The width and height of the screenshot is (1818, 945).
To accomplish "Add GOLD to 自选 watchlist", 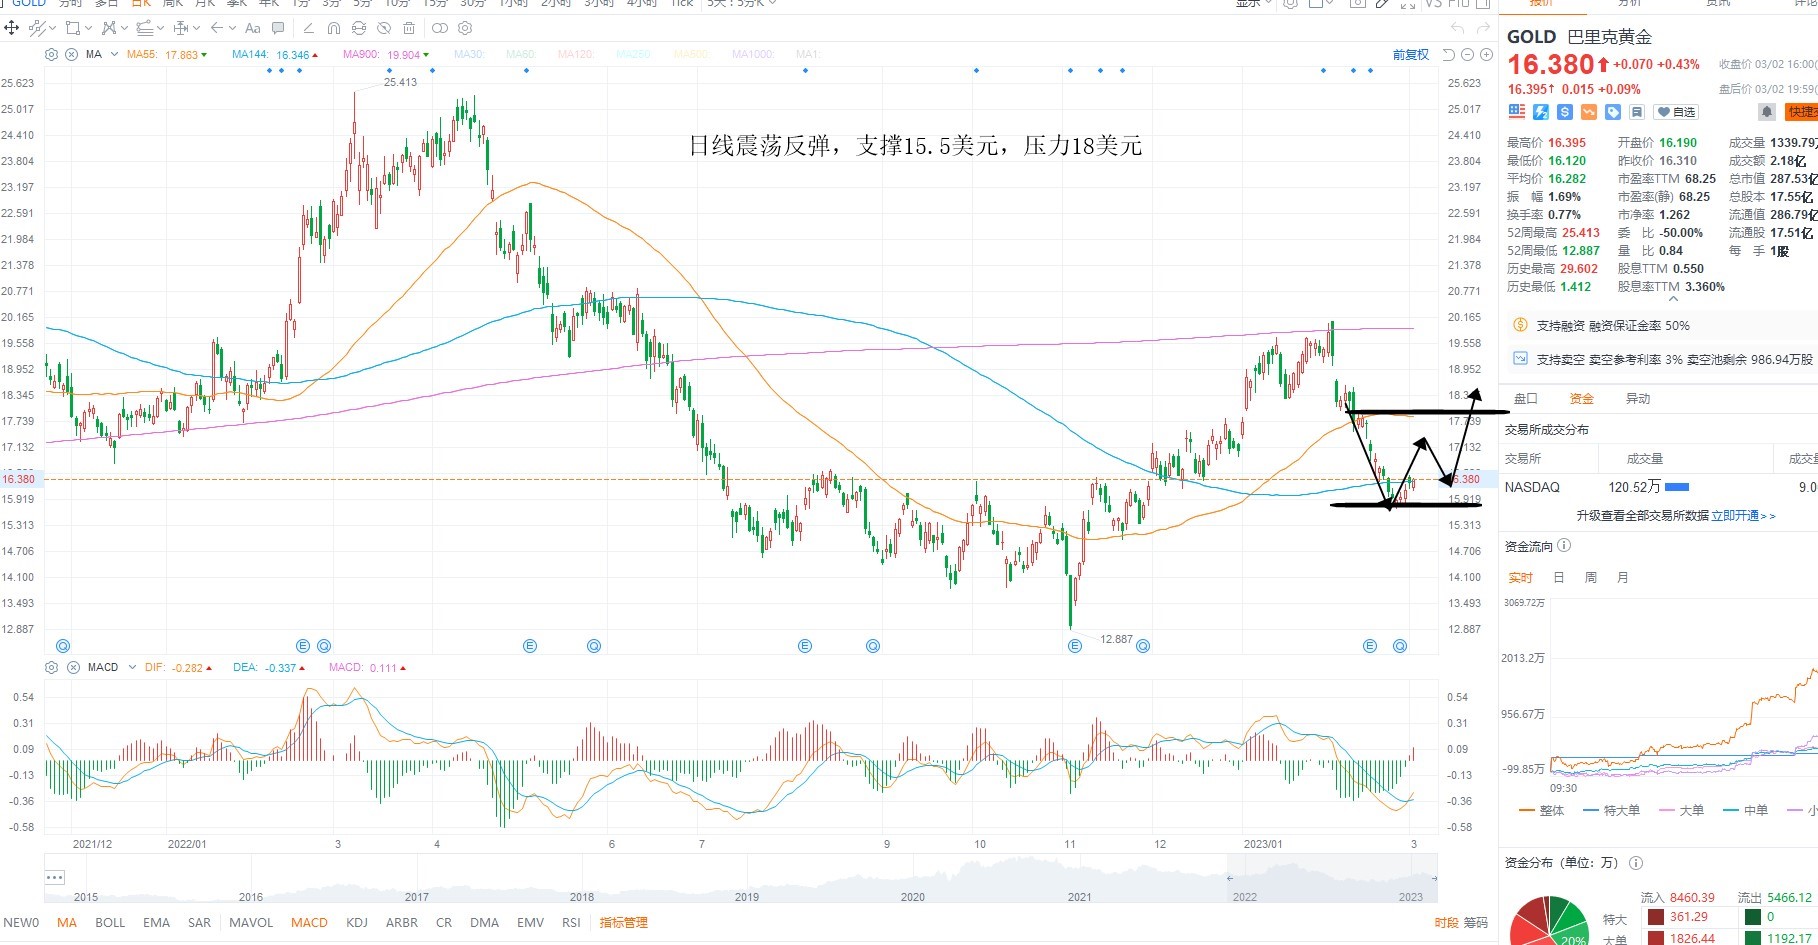I will [1676, 112].
